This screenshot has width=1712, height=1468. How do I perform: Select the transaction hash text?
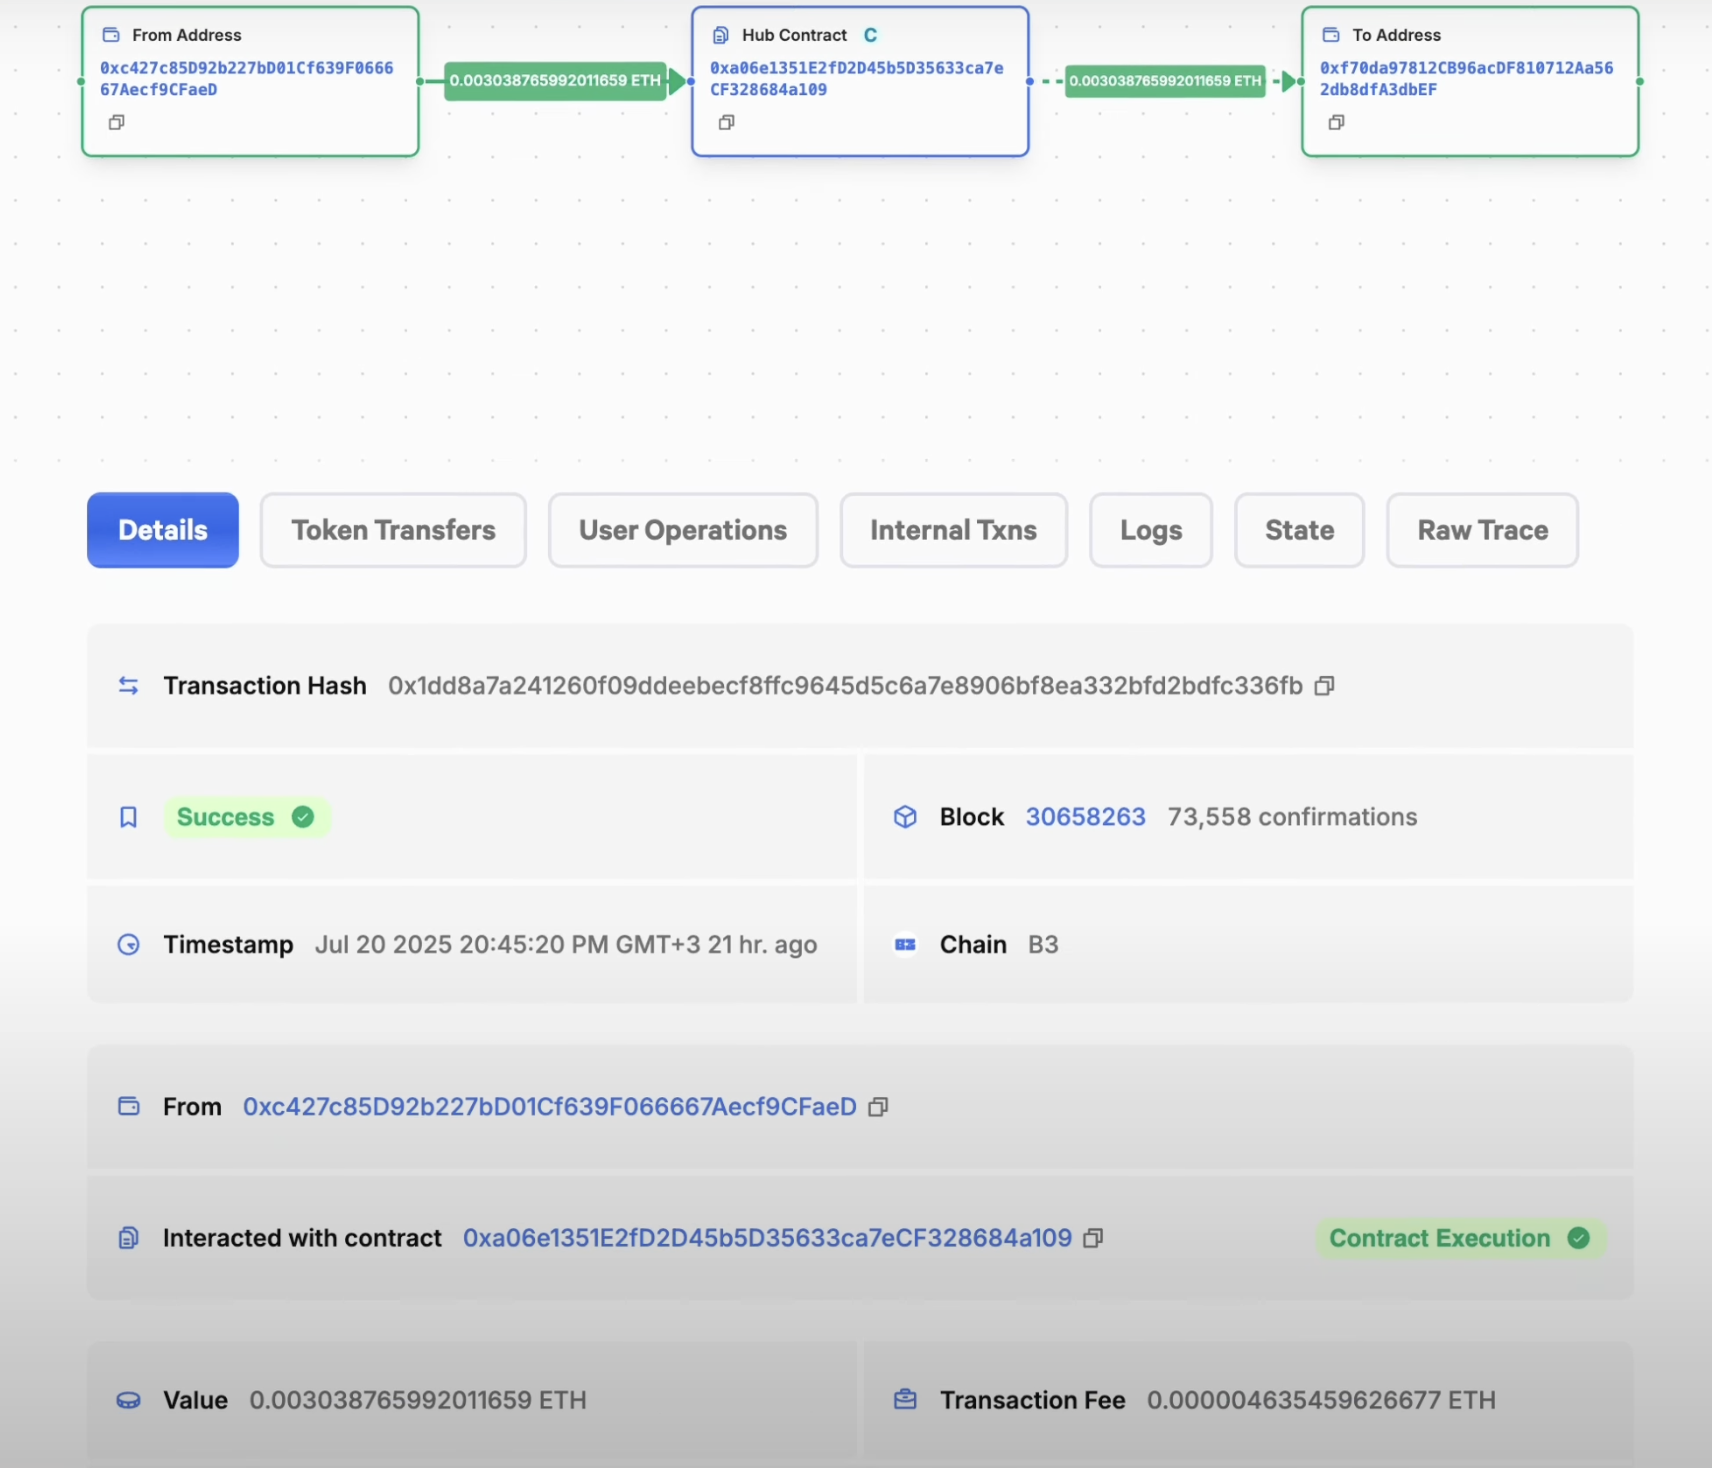pyautogui.click(x=845, y=686)
